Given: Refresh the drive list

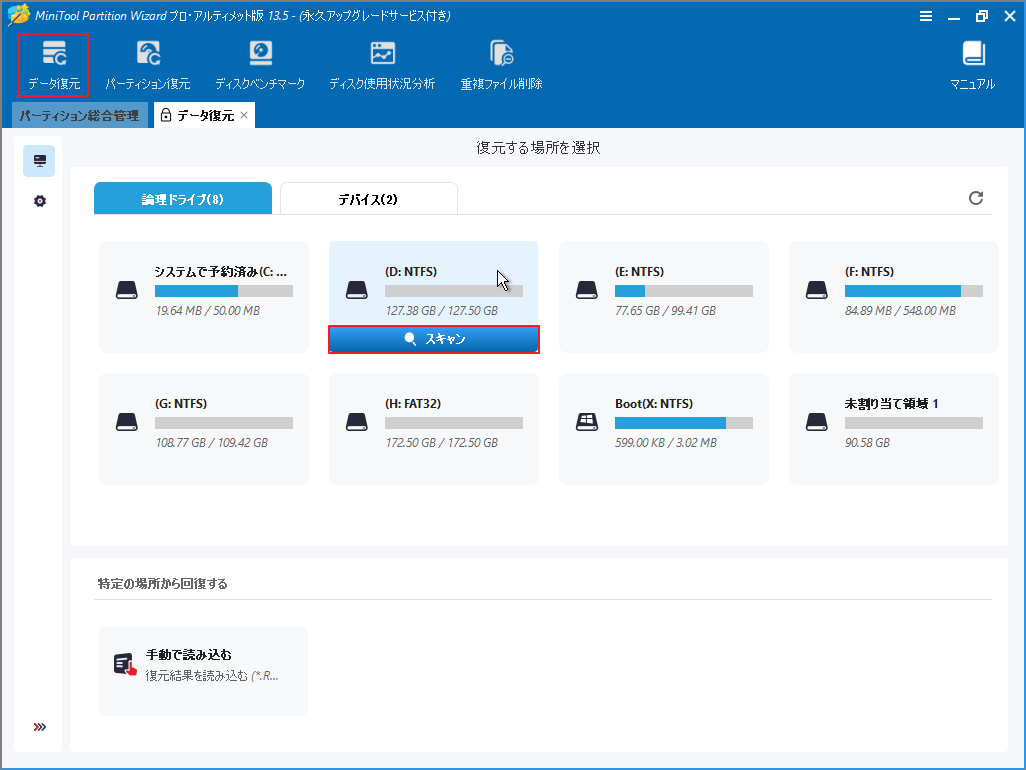Looking at the screenshot, I should pyautogui.click(x=976, y=198).
